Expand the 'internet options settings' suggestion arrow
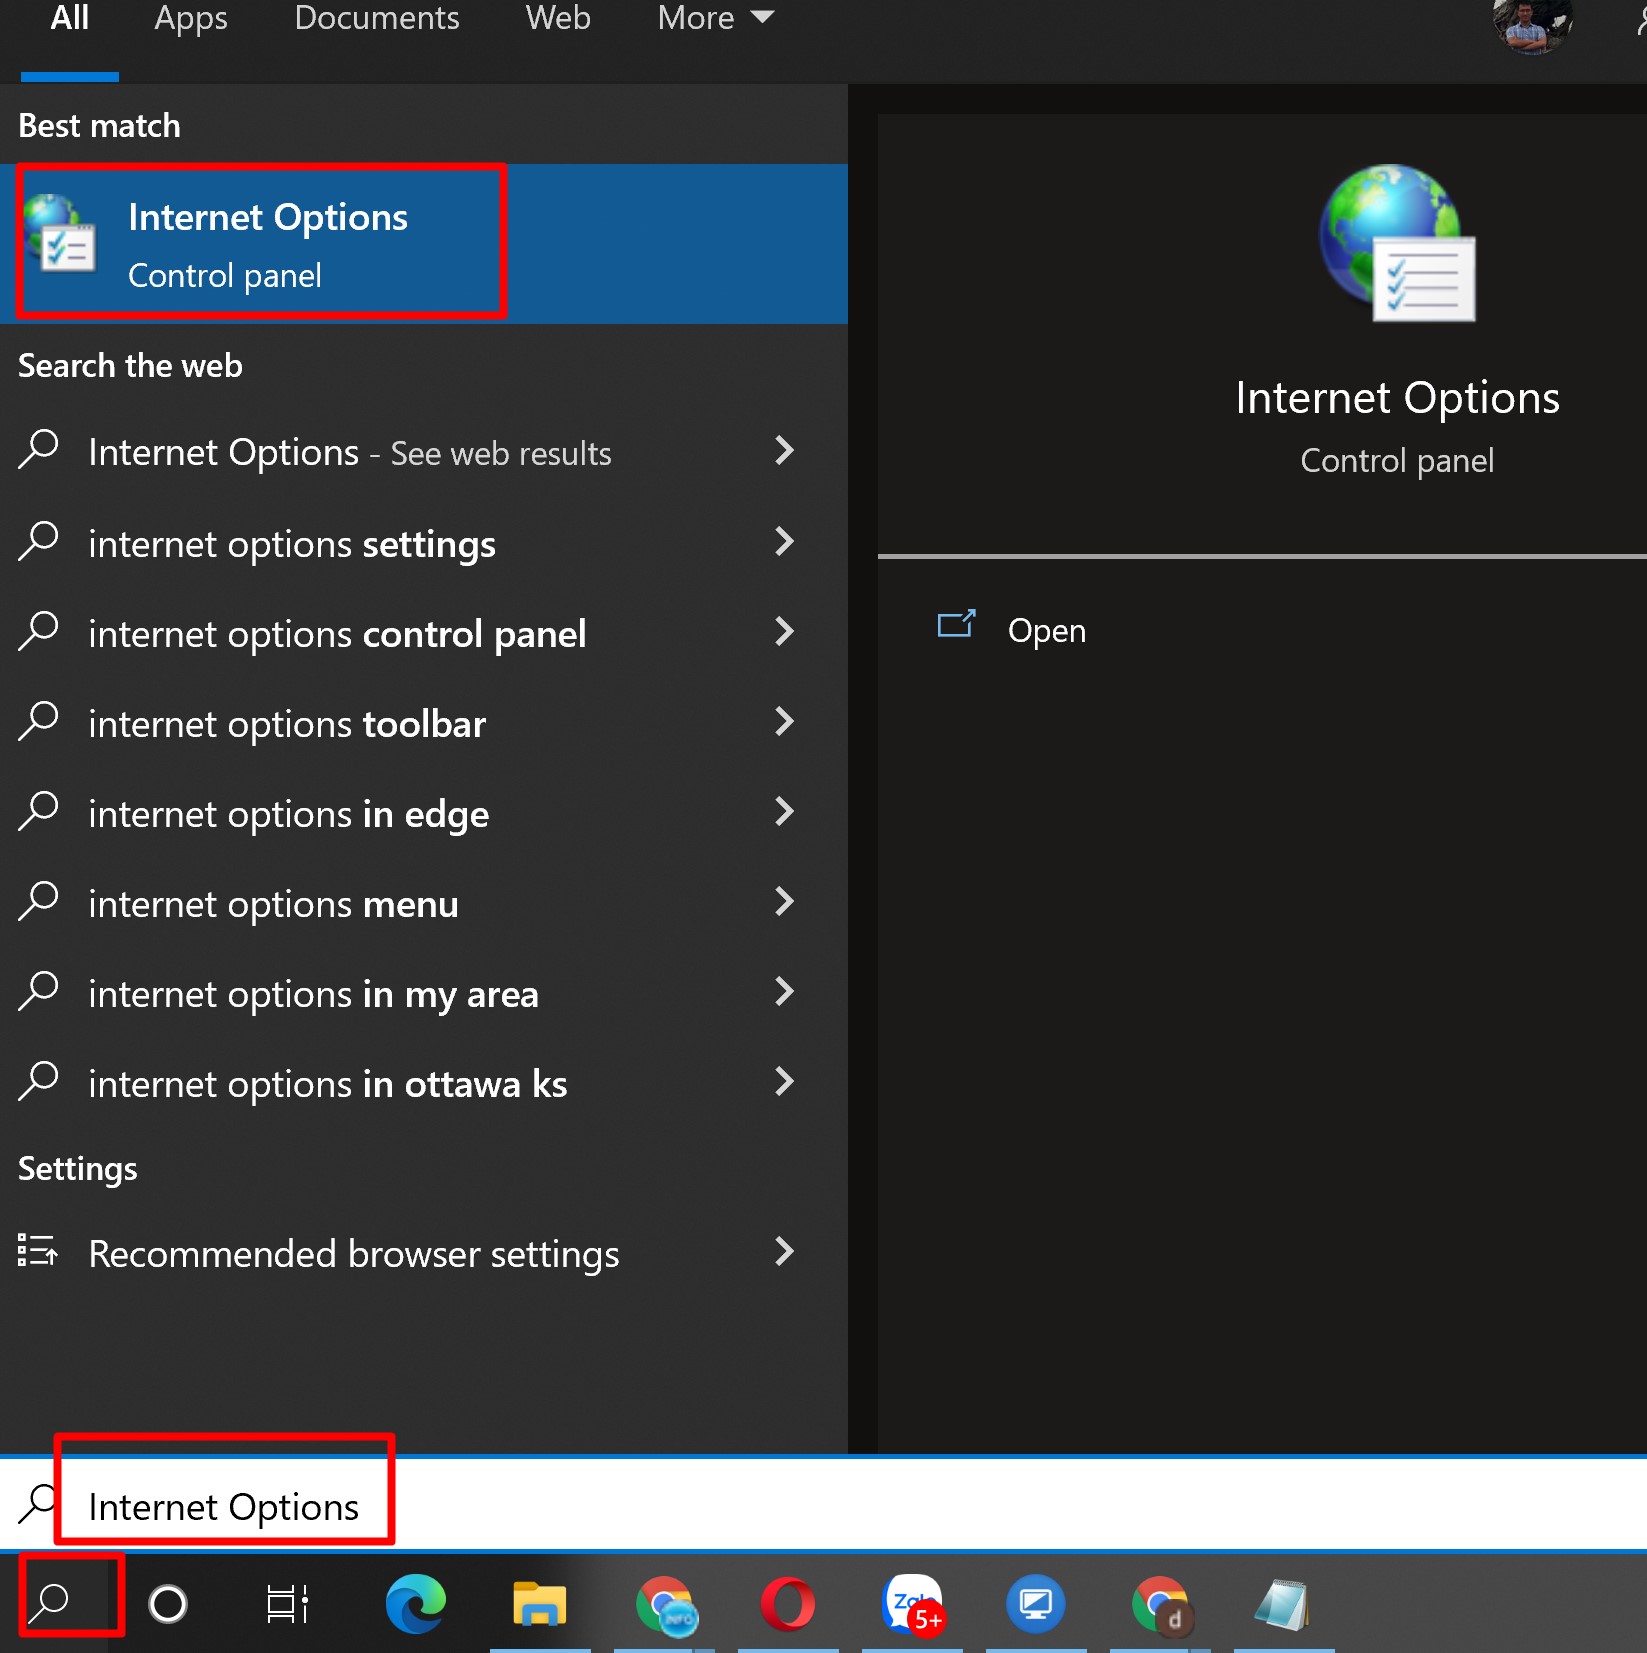The image size is (1647, 1653). point(785,542)
